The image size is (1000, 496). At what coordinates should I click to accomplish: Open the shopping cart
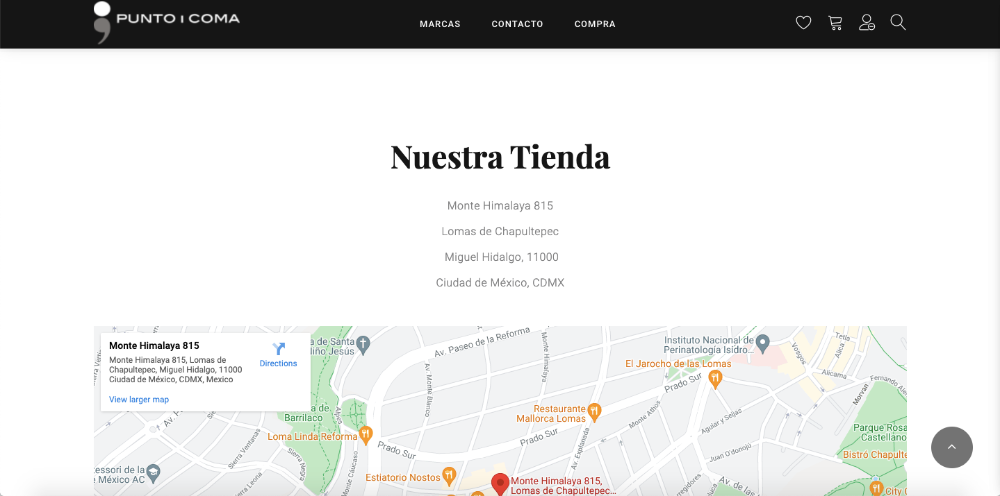coord(835,23)
